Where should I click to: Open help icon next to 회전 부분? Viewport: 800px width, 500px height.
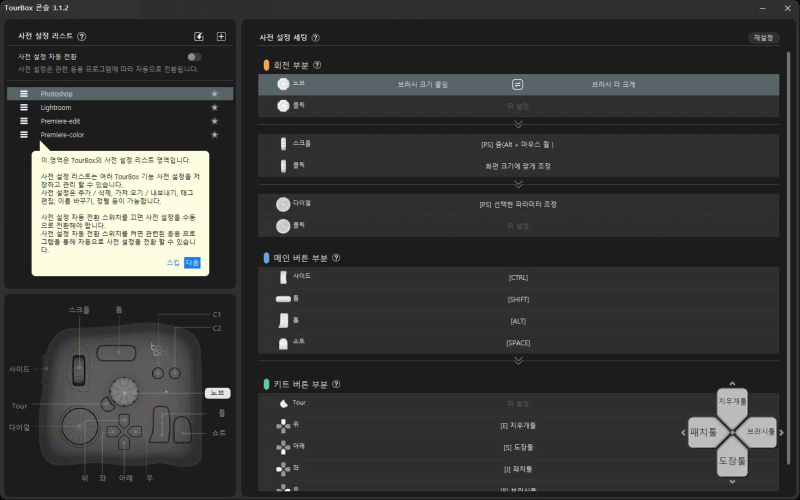coord(317,65)
